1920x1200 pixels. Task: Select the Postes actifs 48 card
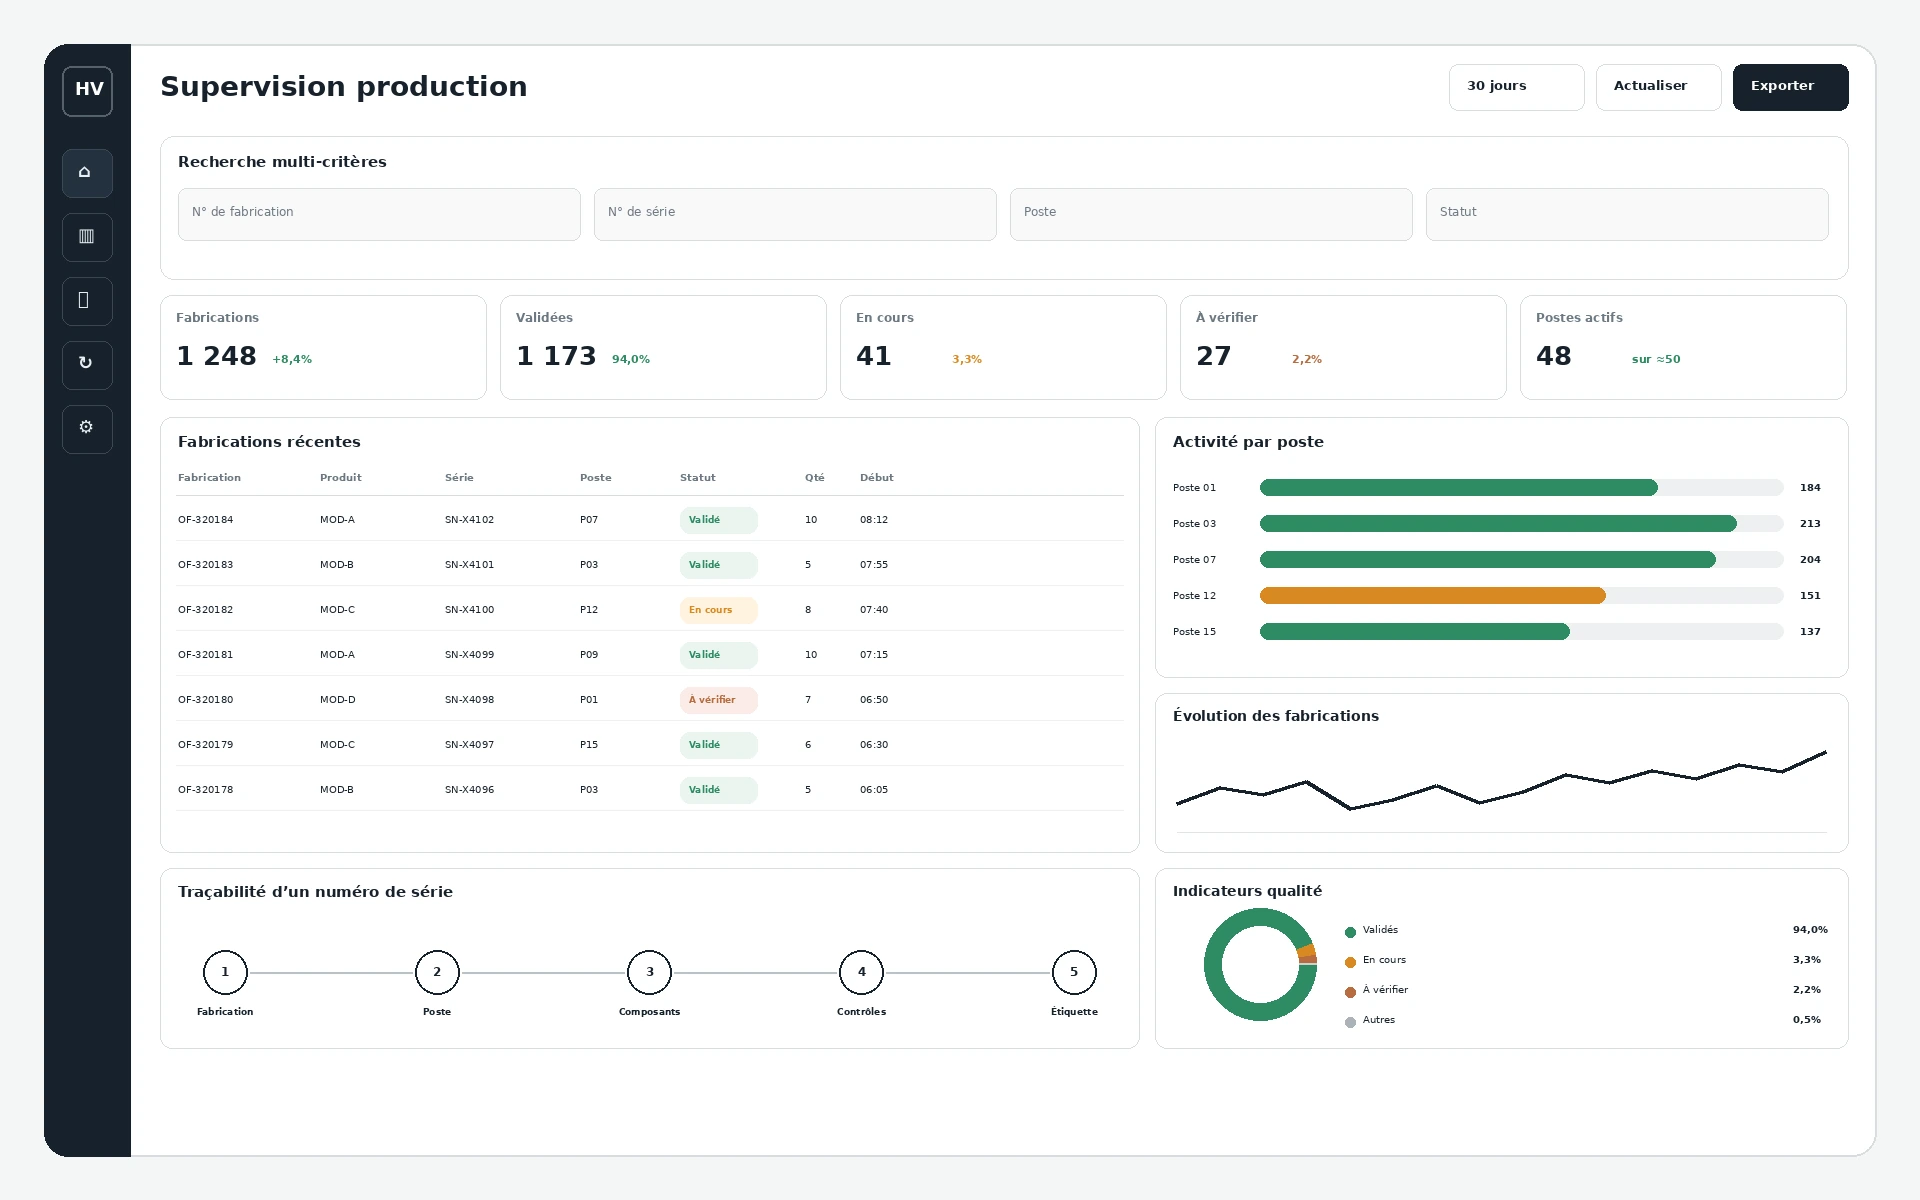pyautogui.click(x=1683, y=347)
